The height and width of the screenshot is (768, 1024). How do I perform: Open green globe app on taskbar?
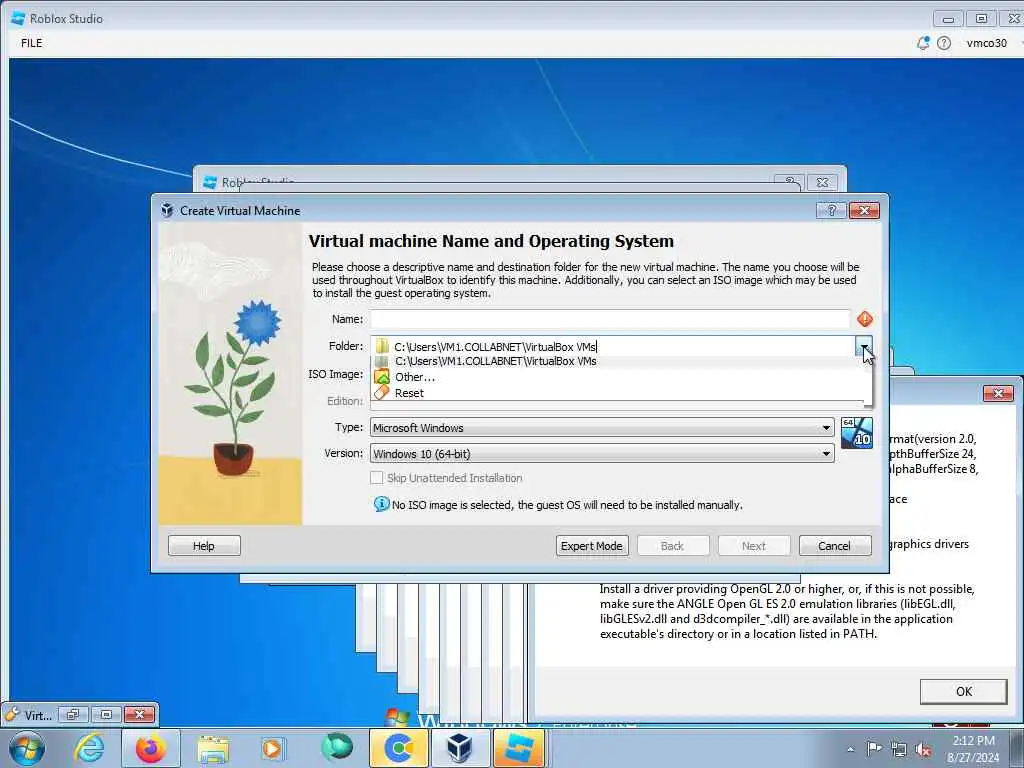[336, 747]
